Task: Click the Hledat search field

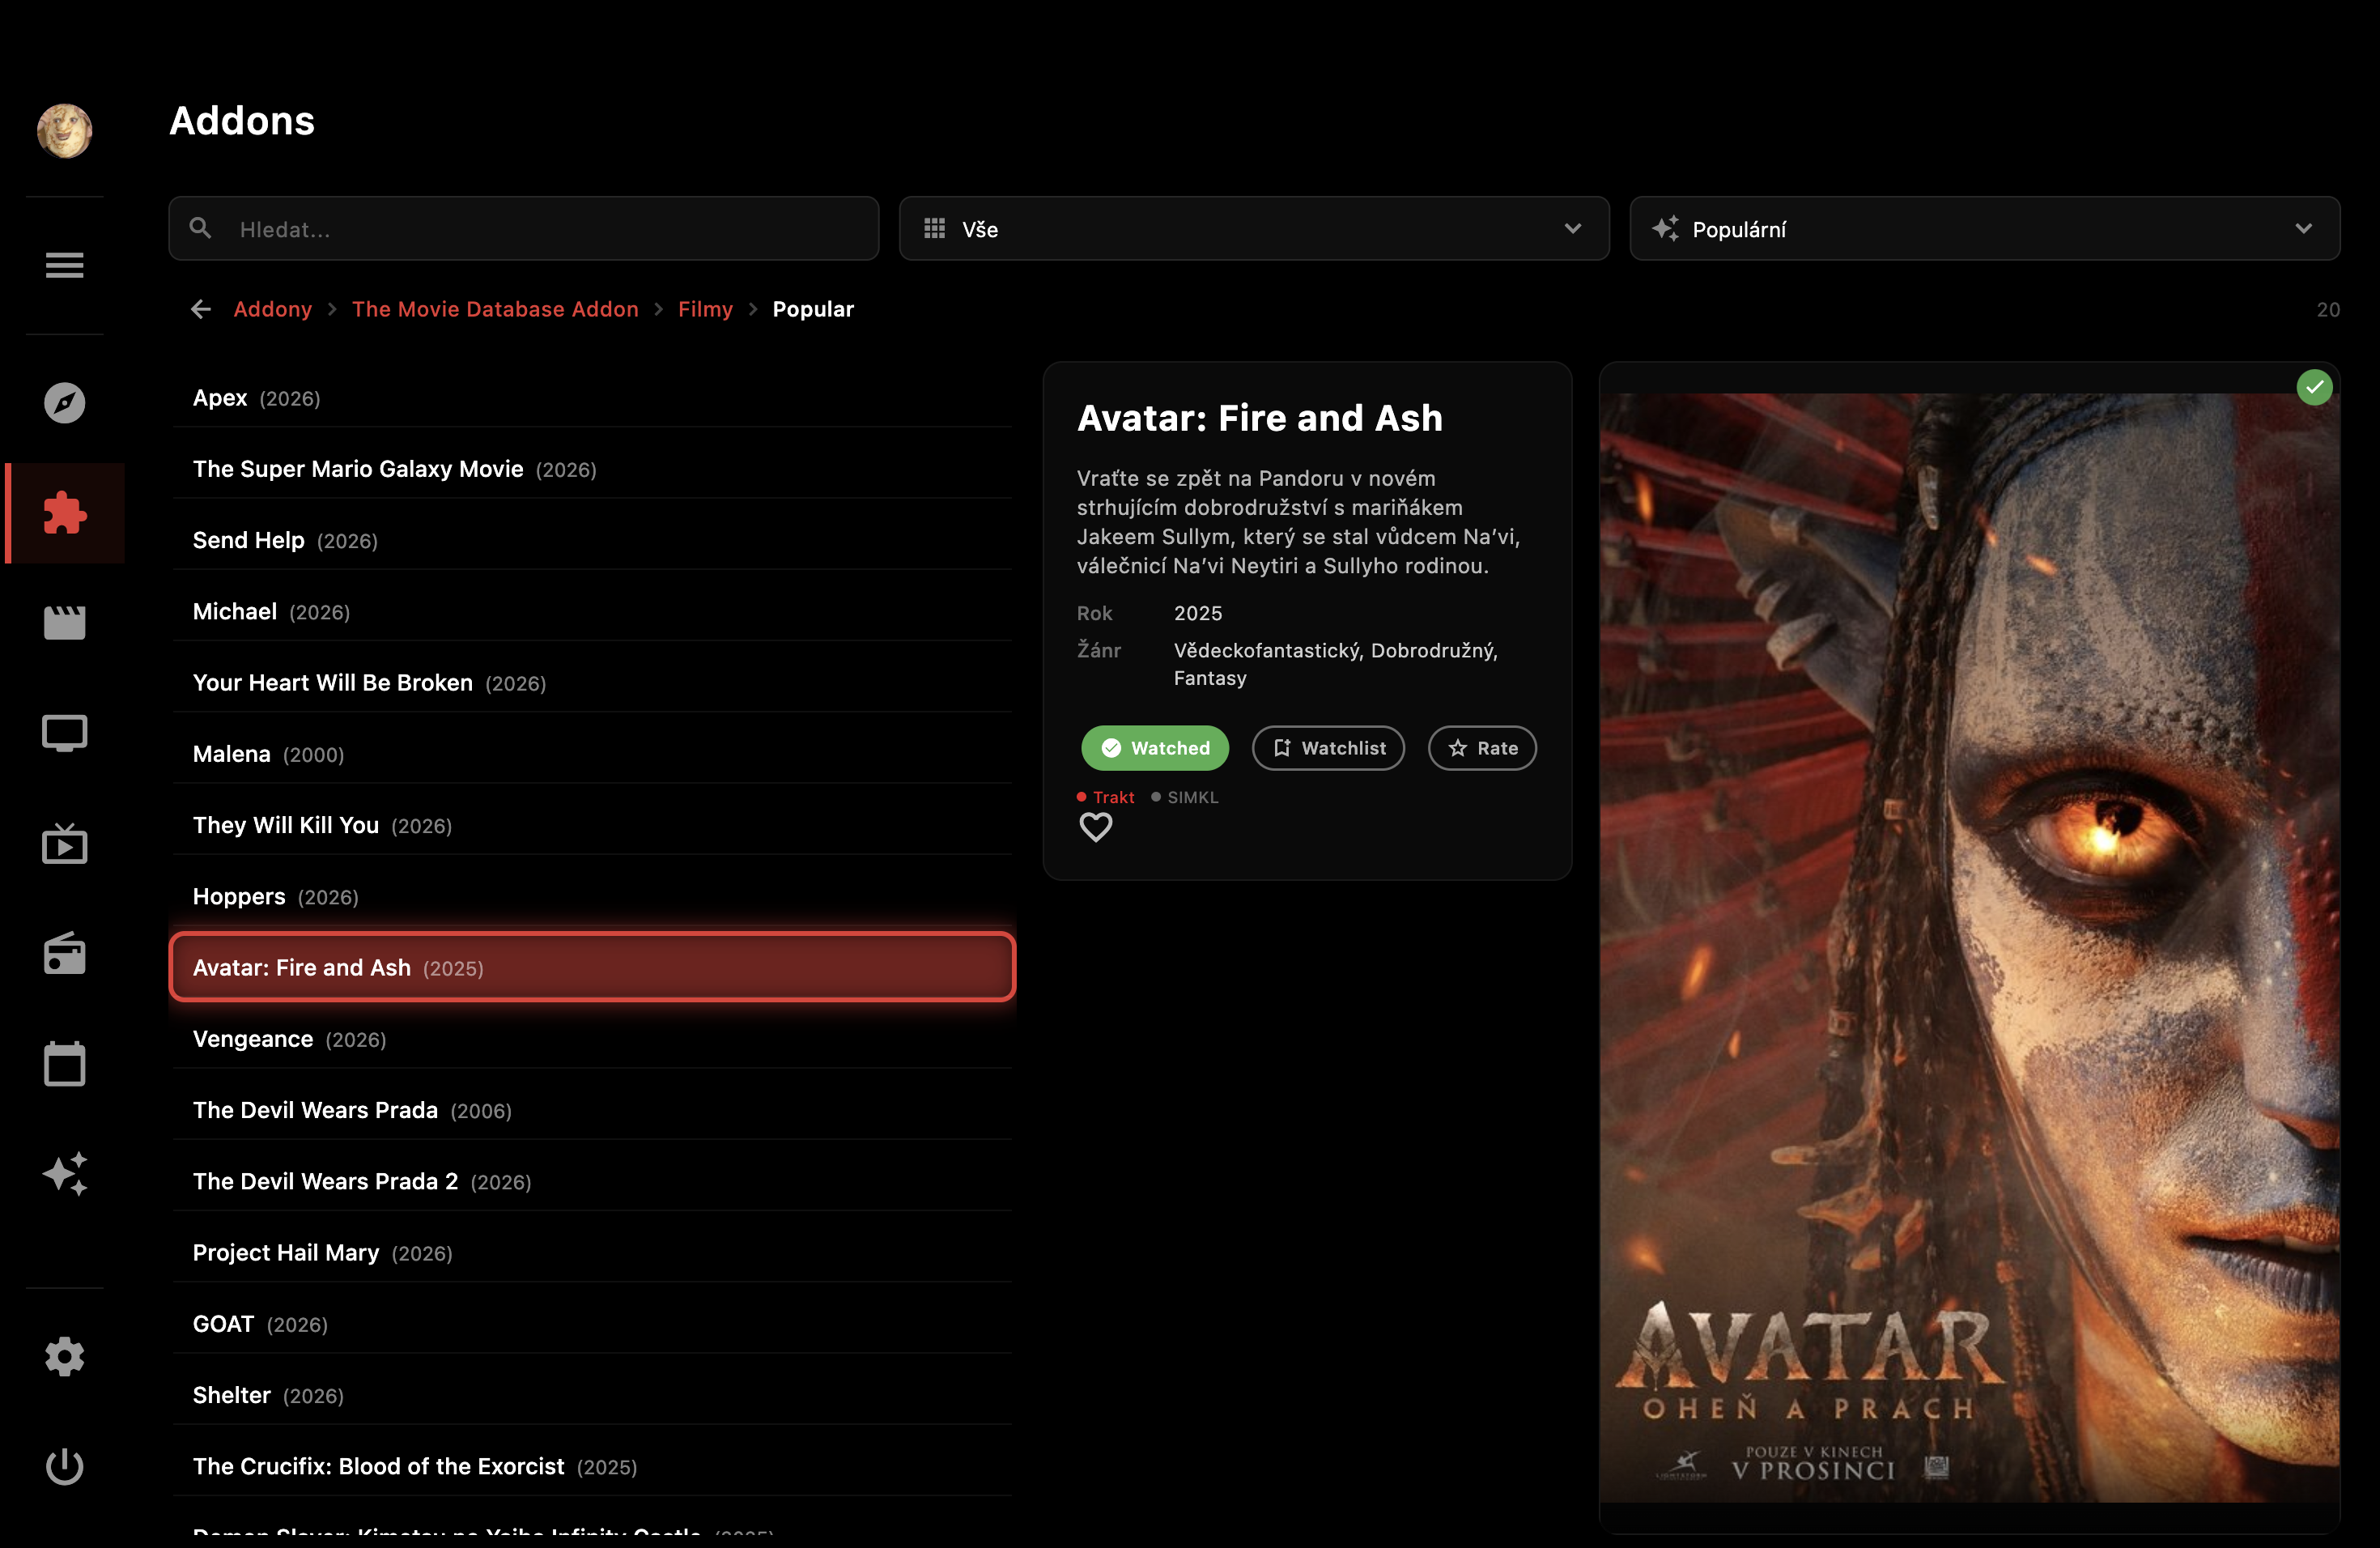Action: click(x=523, y=228)
